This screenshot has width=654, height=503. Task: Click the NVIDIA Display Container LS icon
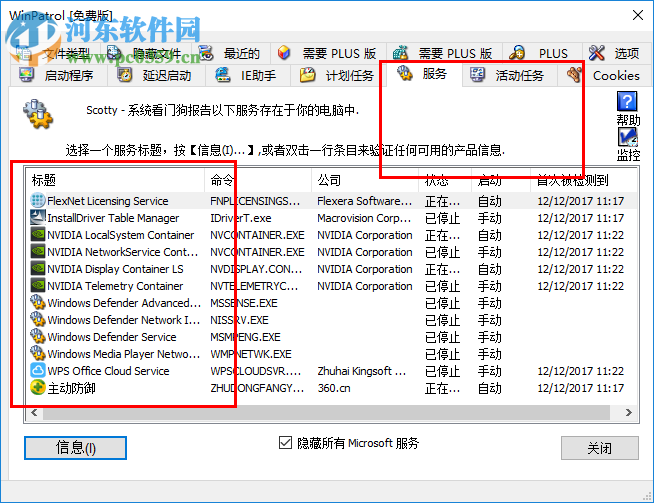(x=38, y=269)
